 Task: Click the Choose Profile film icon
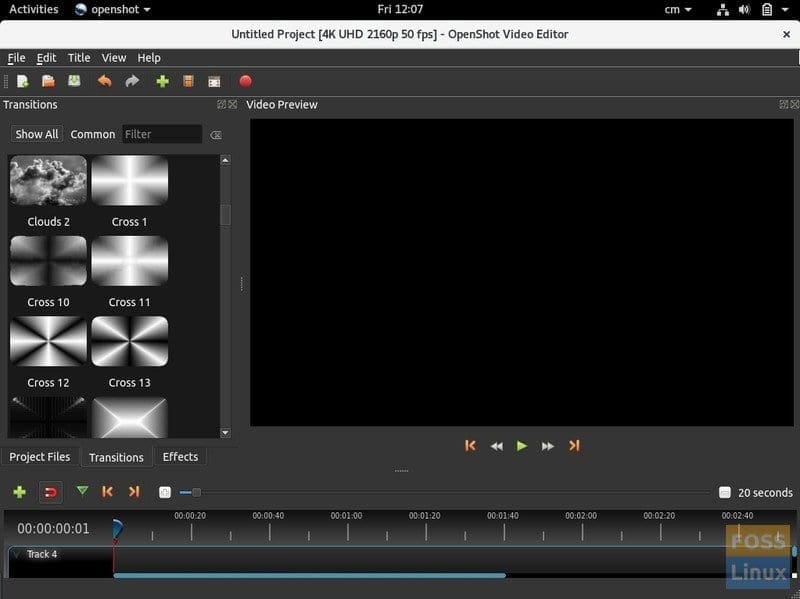click(x=188, y=81)
